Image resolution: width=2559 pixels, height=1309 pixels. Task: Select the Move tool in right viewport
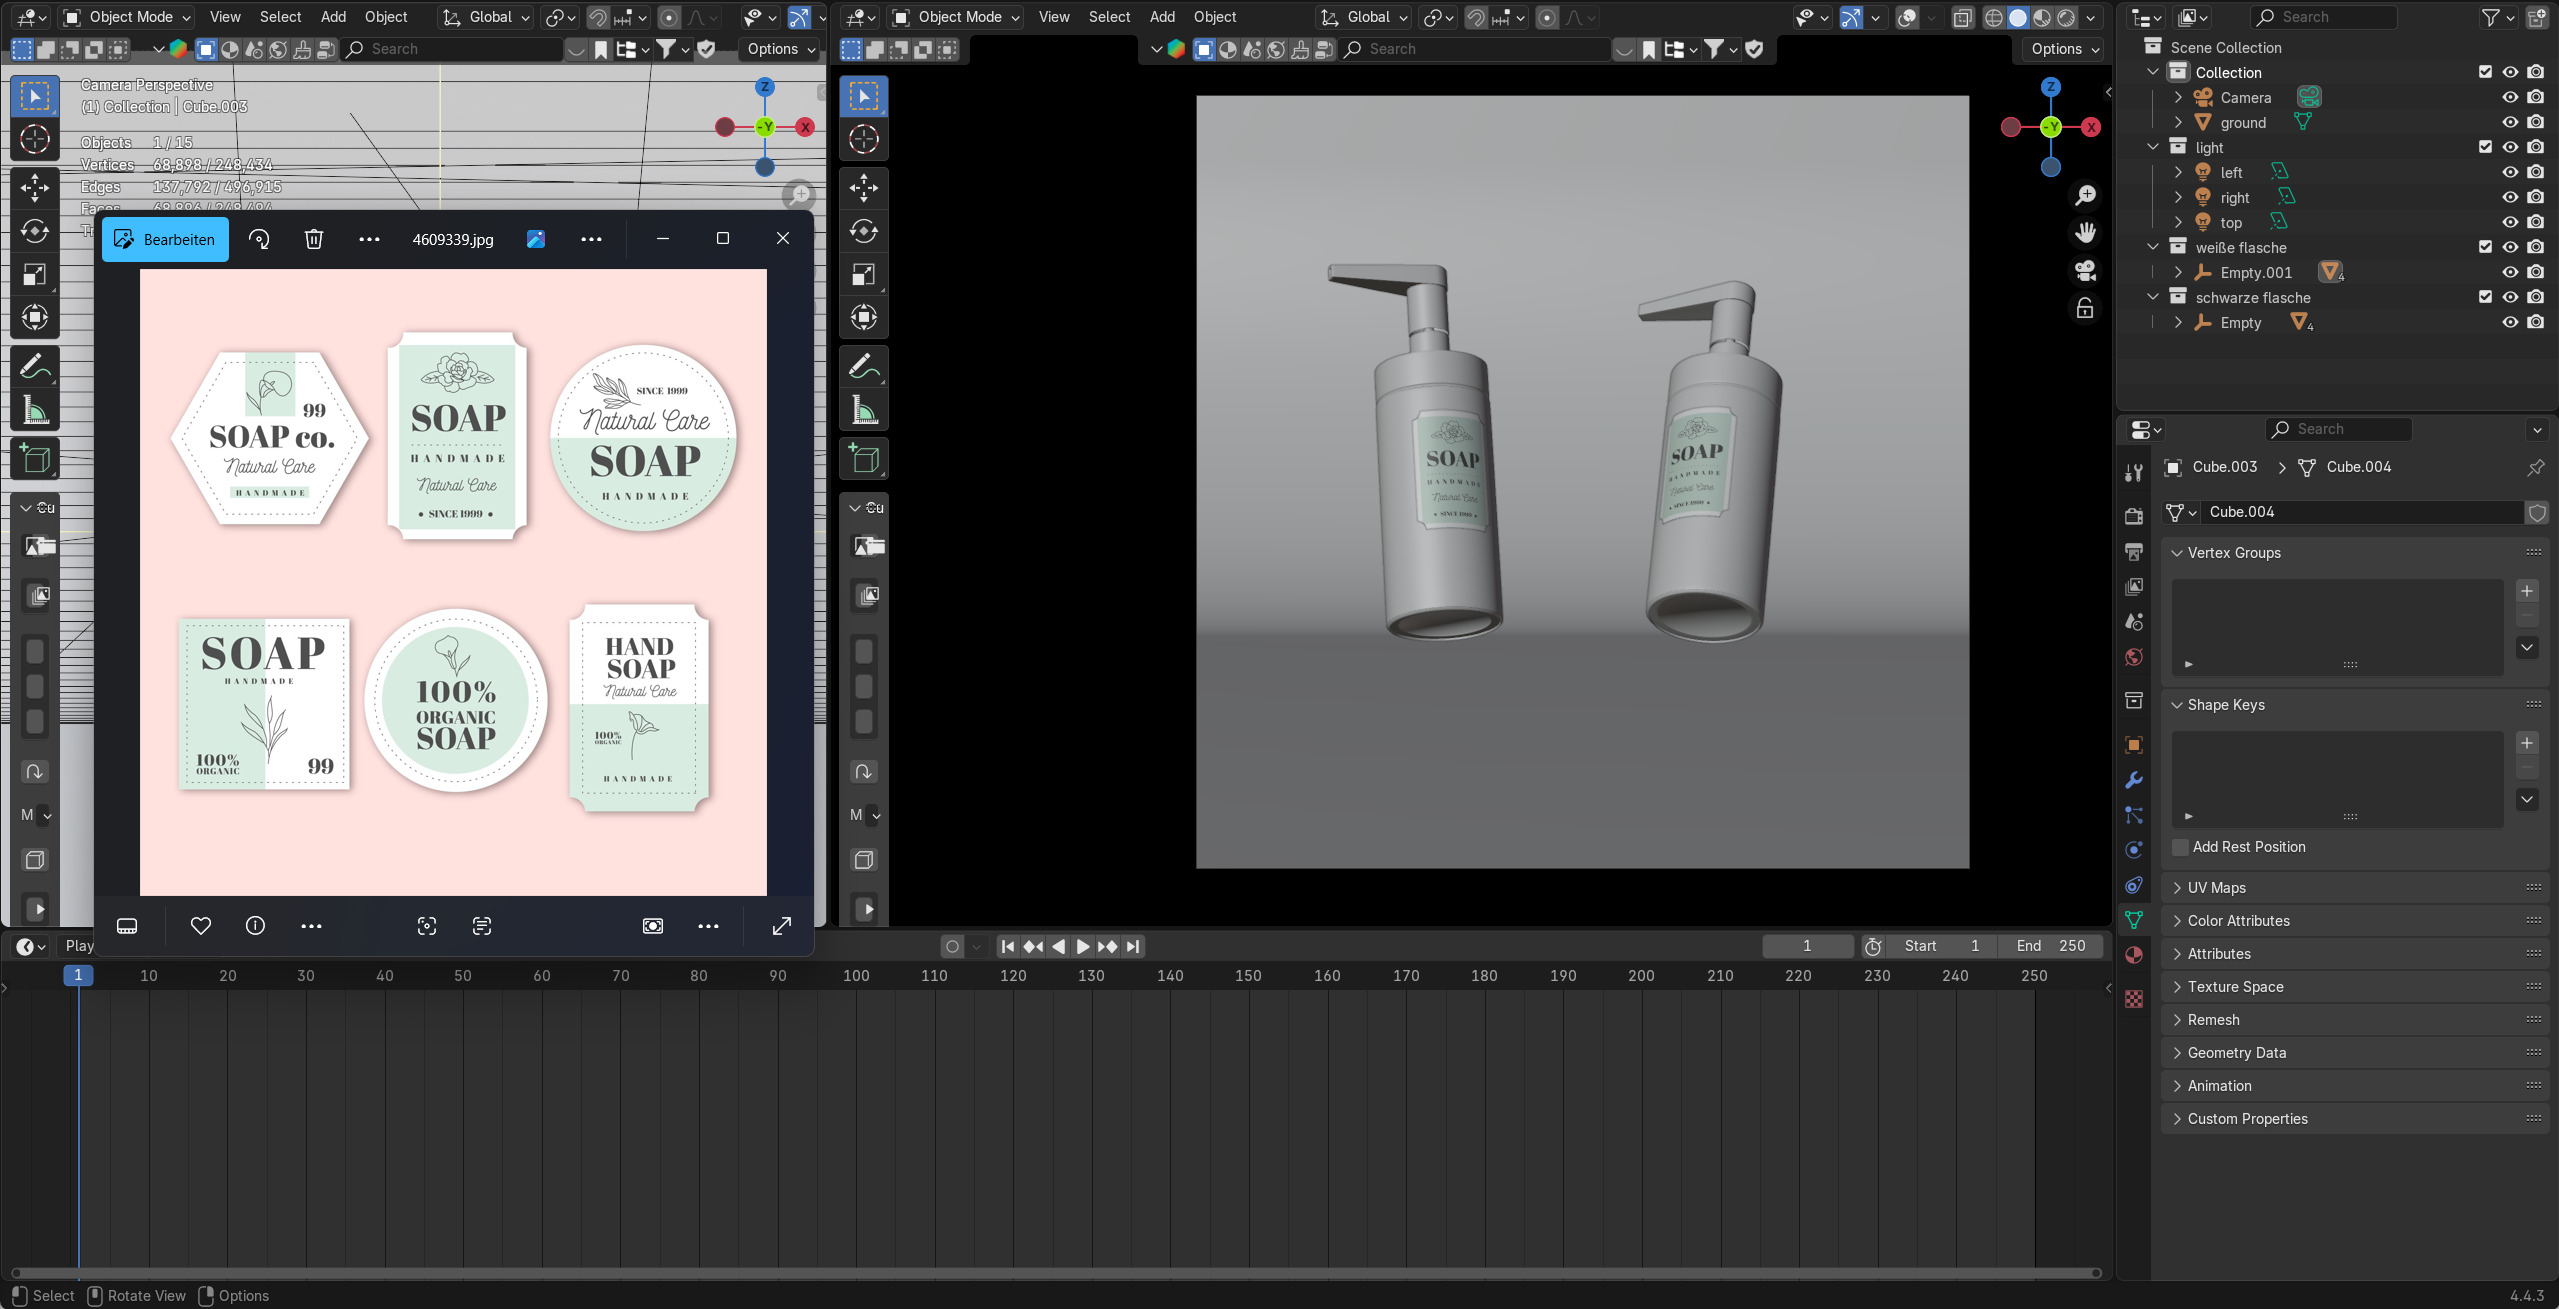pyautogui.click(x=864, y=188)
